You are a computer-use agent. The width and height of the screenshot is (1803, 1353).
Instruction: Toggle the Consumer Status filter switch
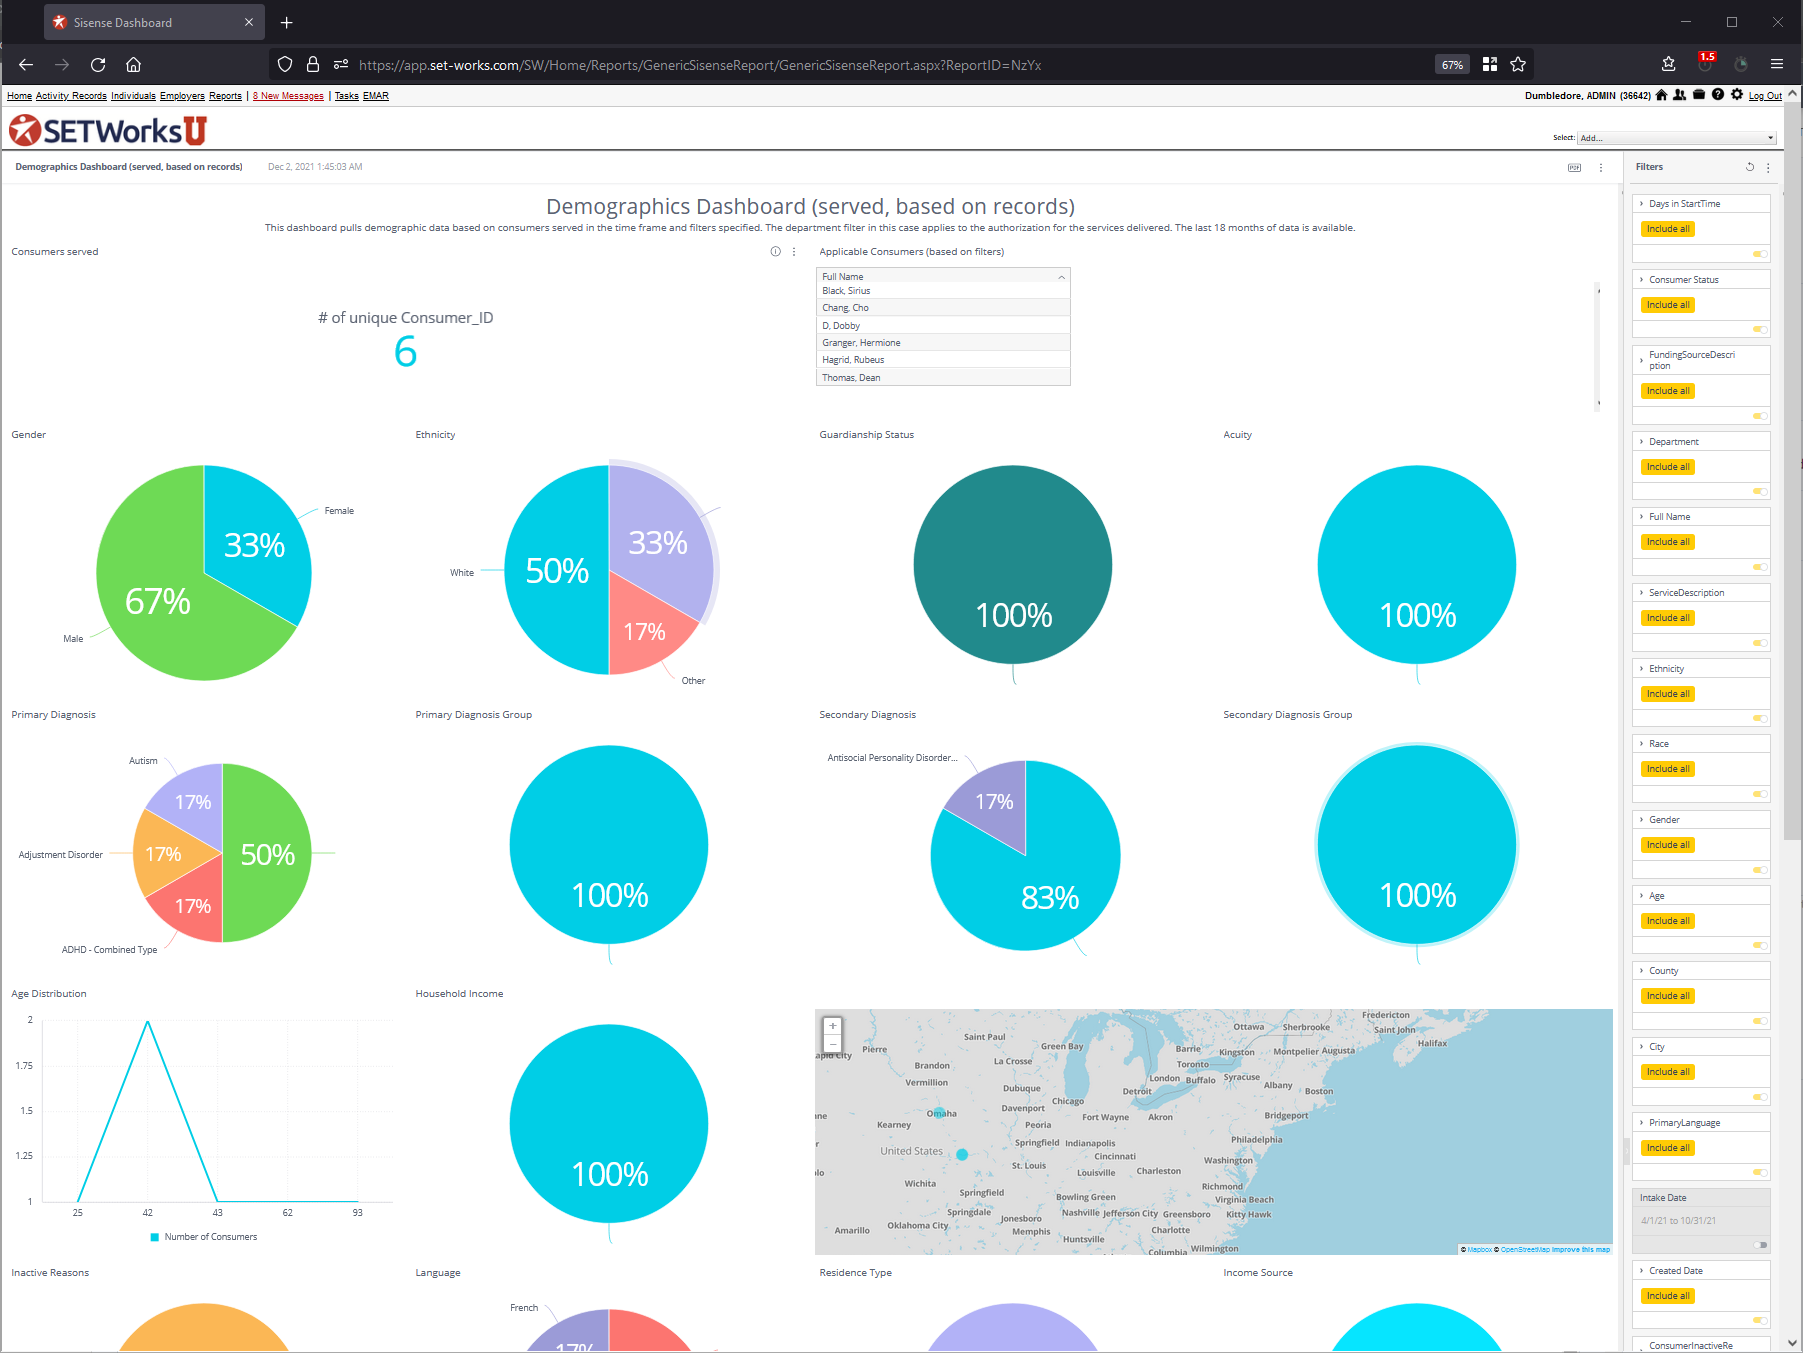1760,330
